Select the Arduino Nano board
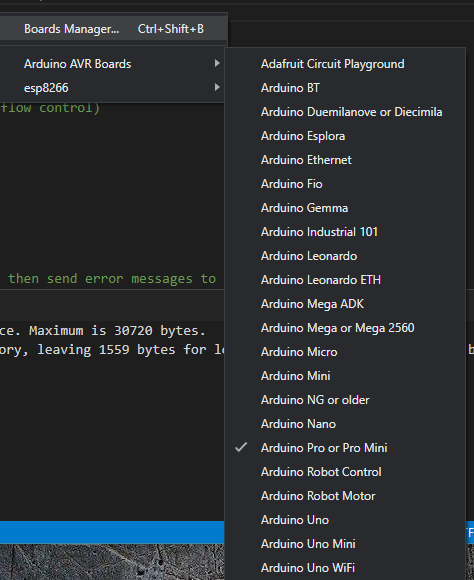The width and height of the screenshot is (474, 580). pyautogui.click(x=345, y=424)
